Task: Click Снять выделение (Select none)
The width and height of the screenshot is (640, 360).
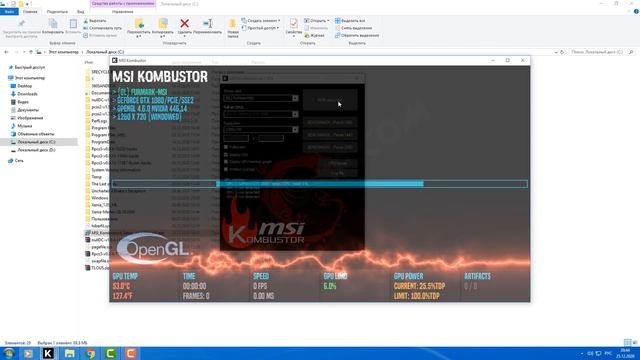Action: 353,28
